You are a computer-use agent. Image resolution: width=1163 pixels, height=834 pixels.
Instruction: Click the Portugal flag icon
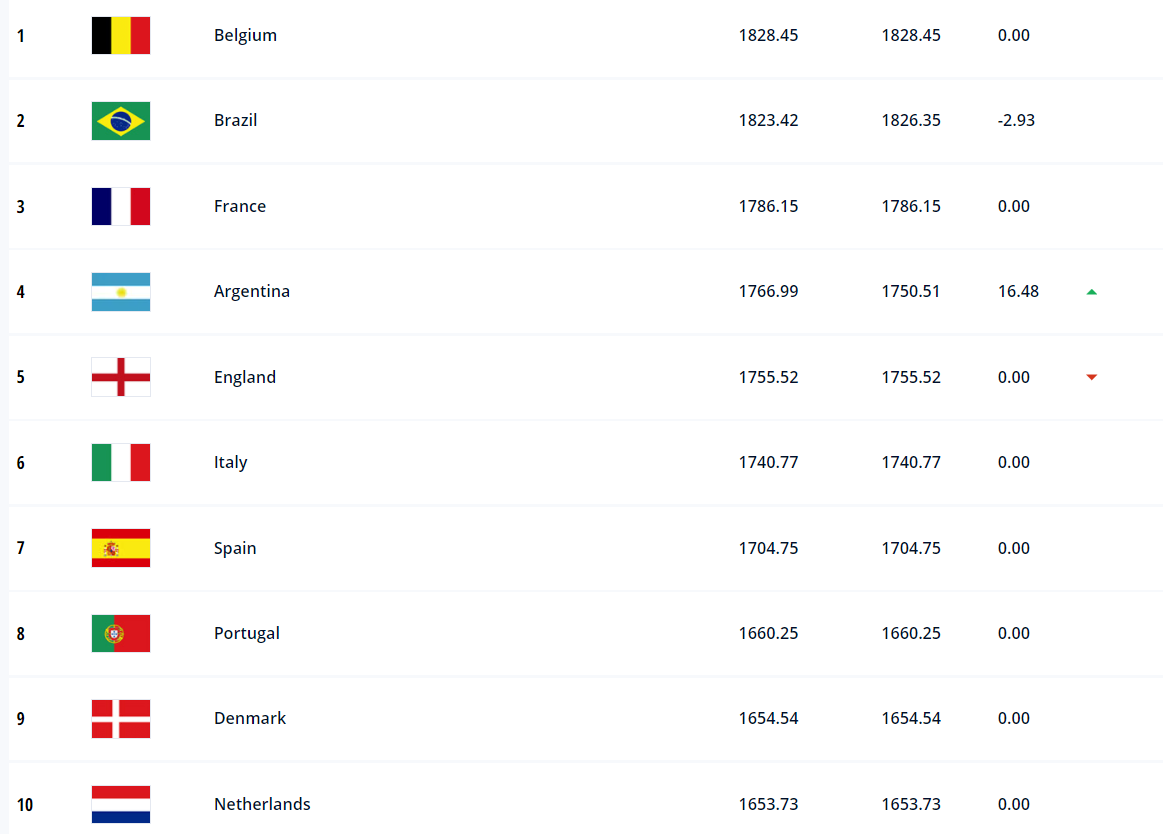pyautogui.click(x=121, y=633)
